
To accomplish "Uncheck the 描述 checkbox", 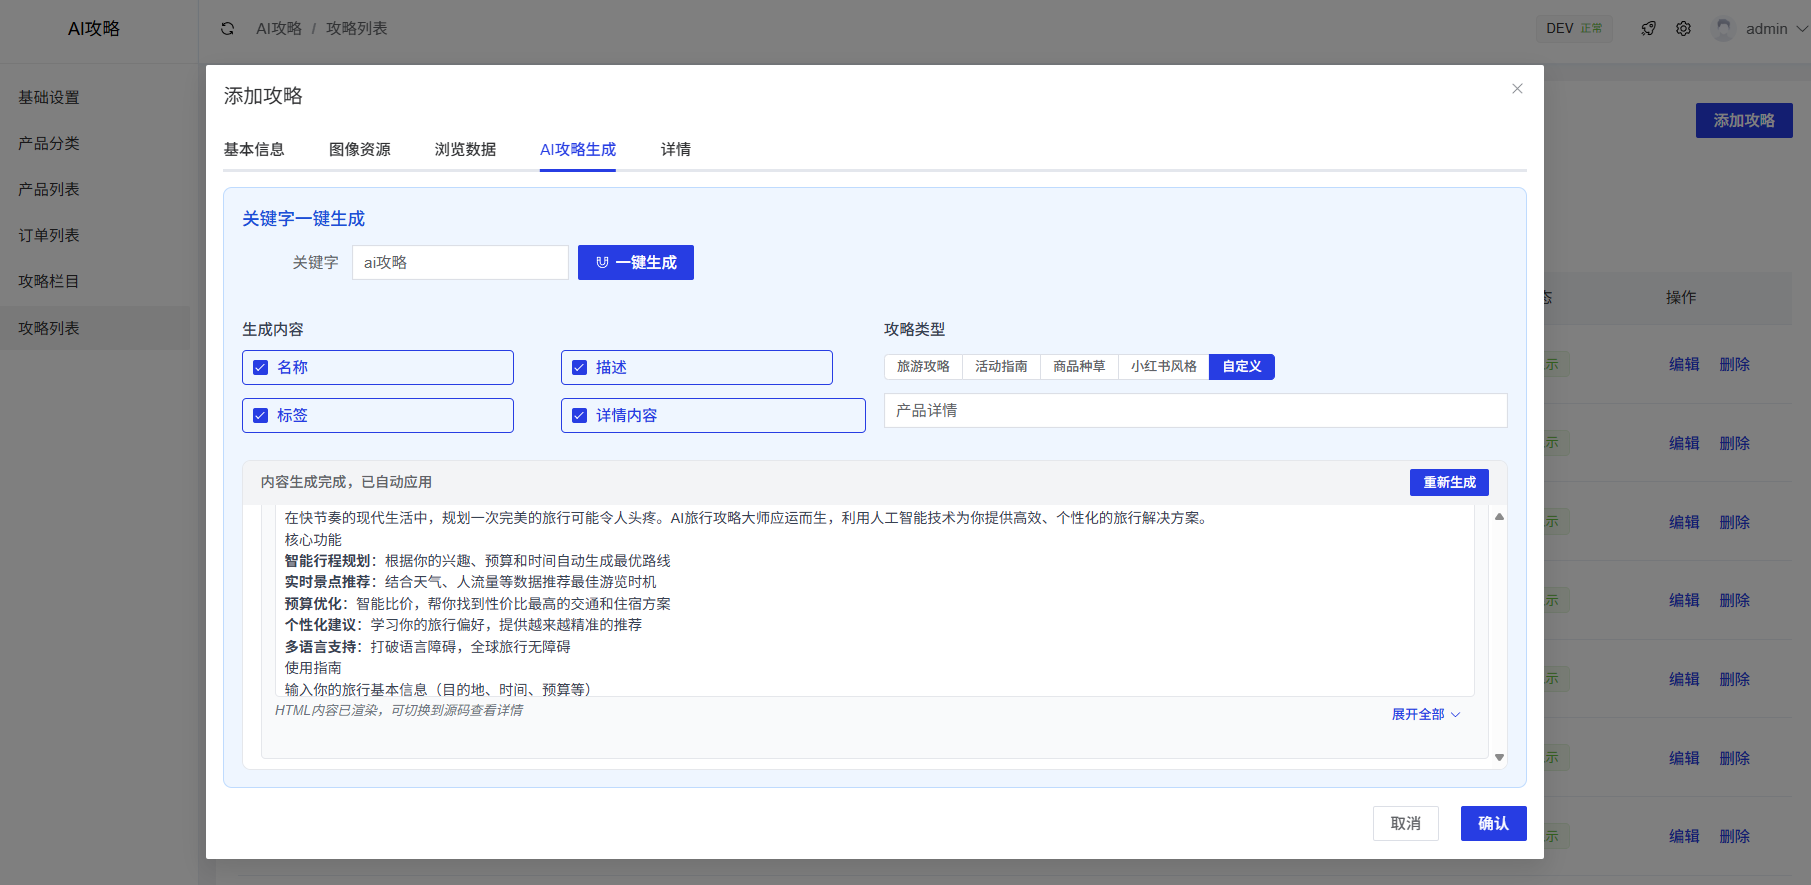I will pyautogui.click(x=580, y=368).
